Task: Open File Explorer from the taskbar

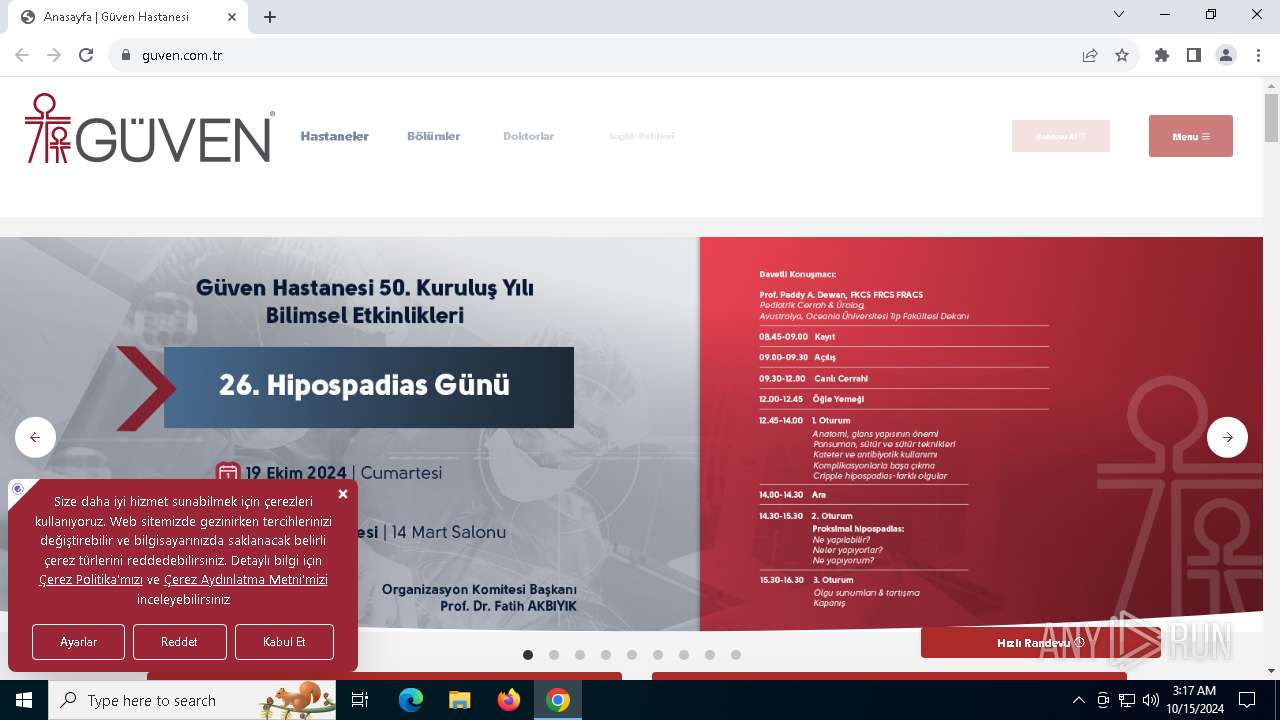Action: (x=459, y=700)
